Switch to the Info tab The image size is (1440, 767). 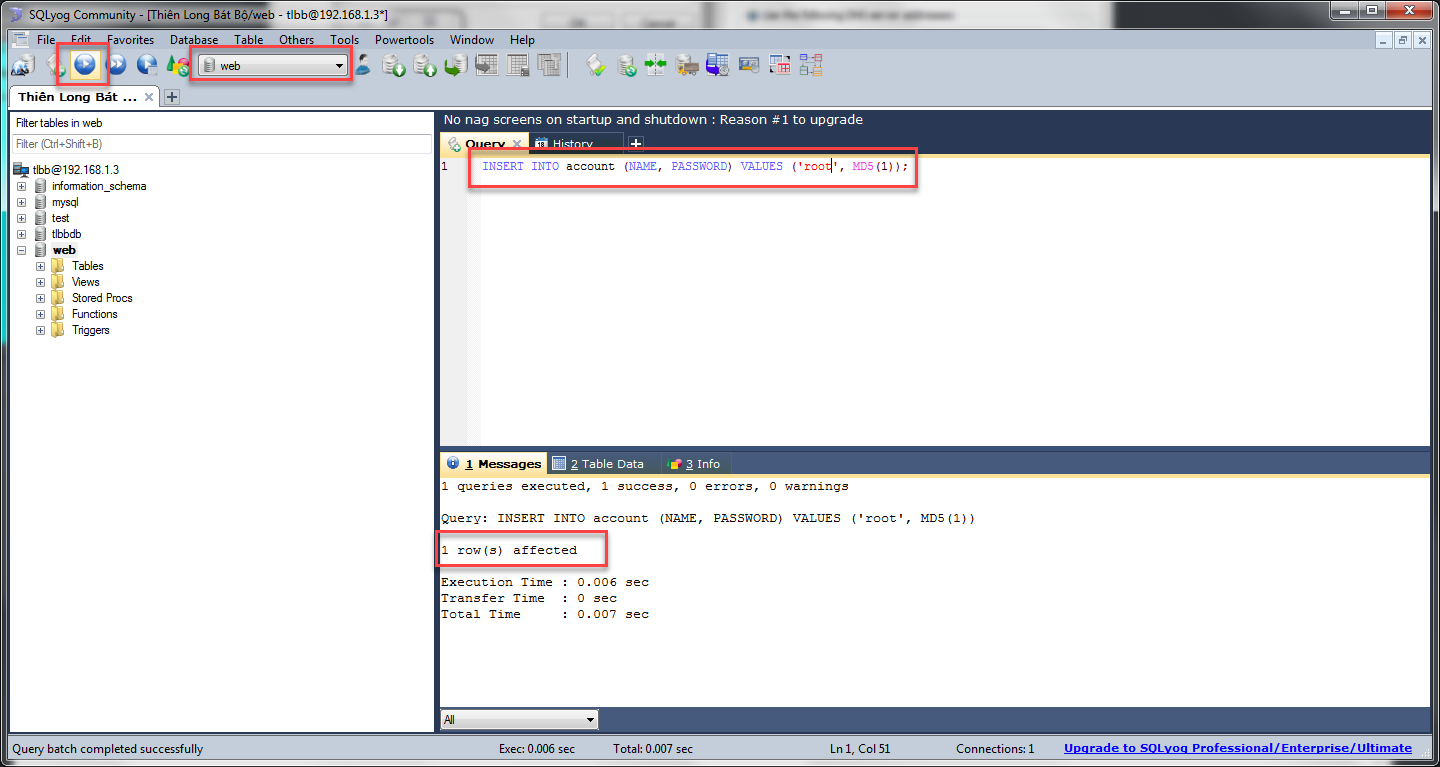(694, 464)
